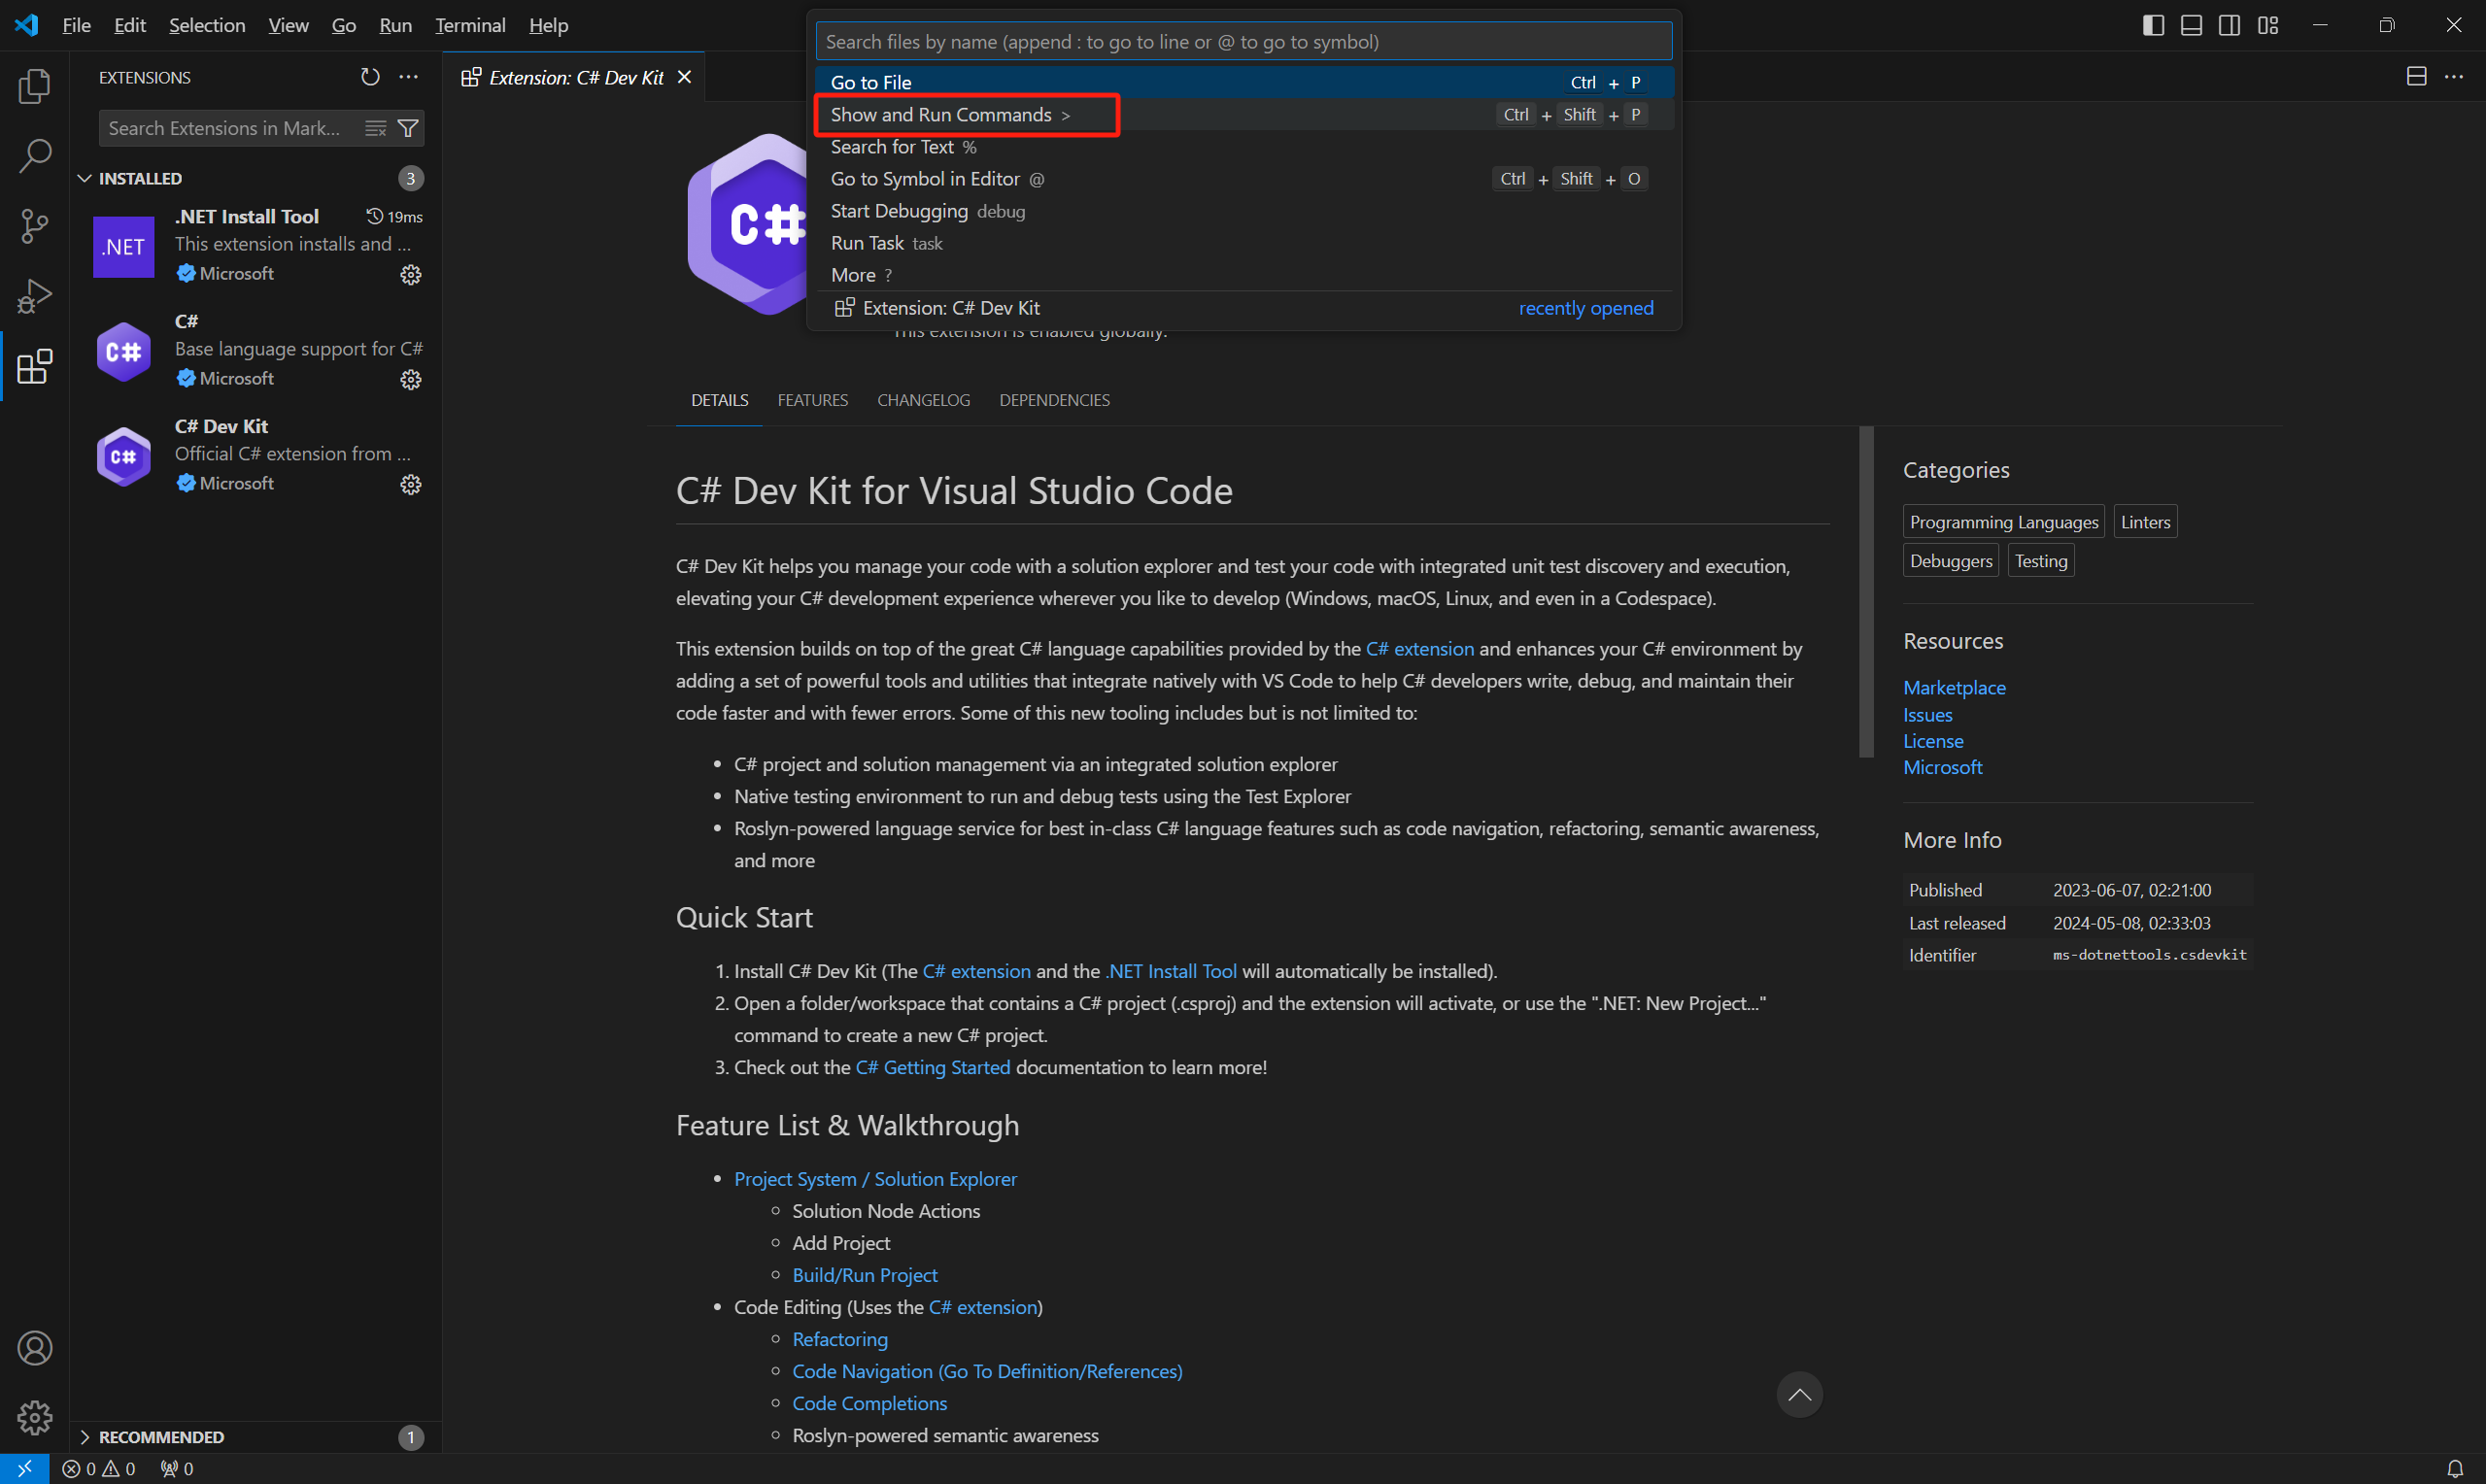
Task: Focus the quick open search field
Action: point(1244,42)
